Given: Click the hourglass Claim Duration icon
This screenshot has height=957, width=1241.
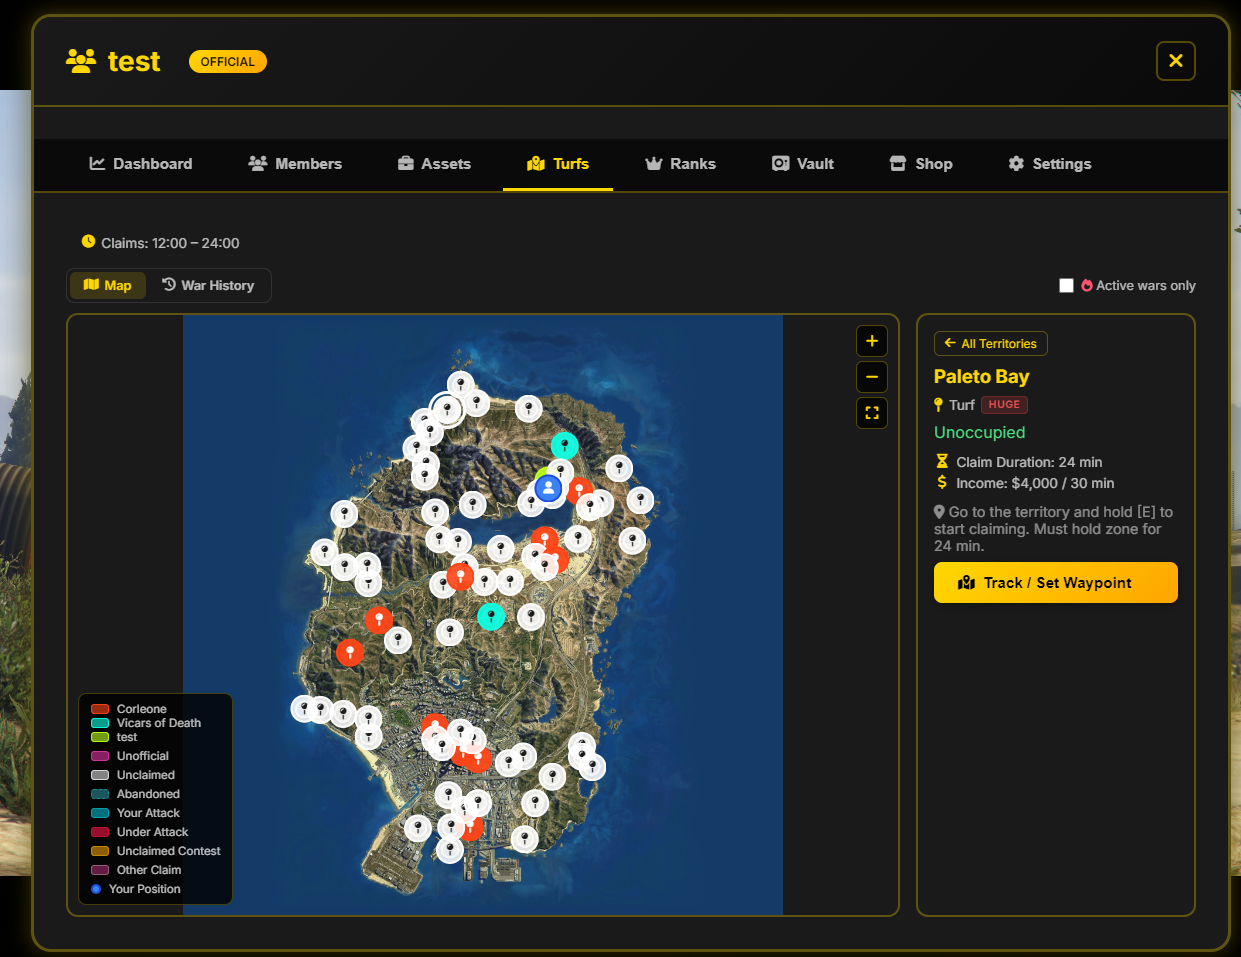Looking at the screenshot, I should (941, 461).
